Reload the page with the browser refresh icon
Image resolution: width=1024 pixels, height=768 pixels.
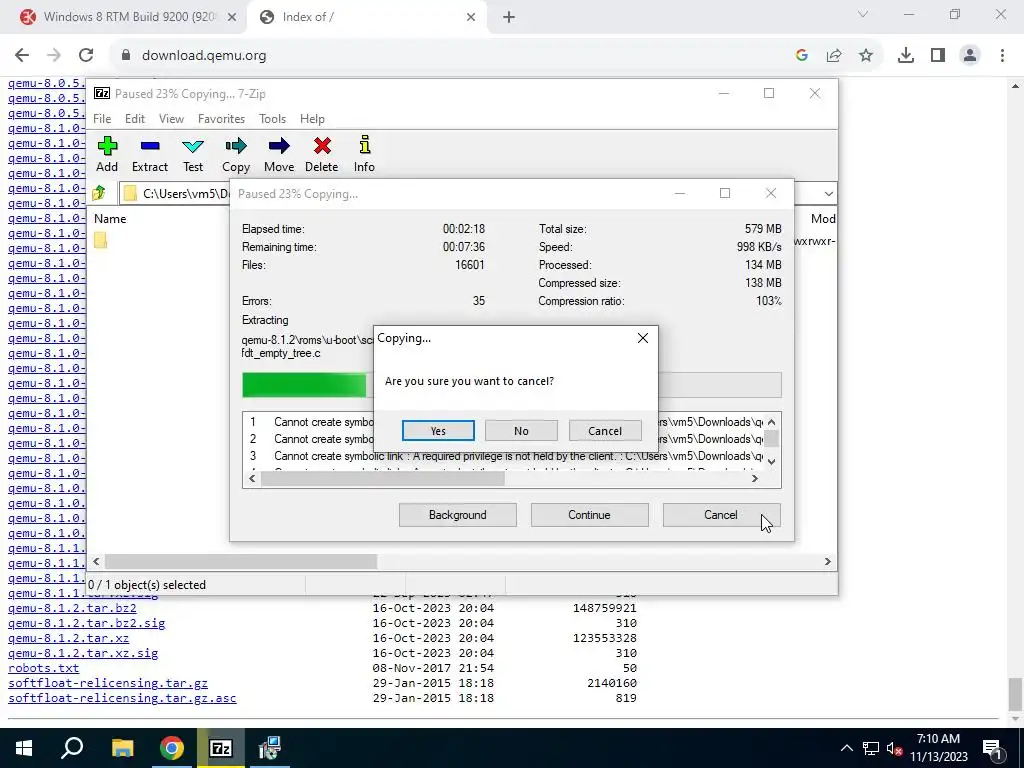coord(86,56)
